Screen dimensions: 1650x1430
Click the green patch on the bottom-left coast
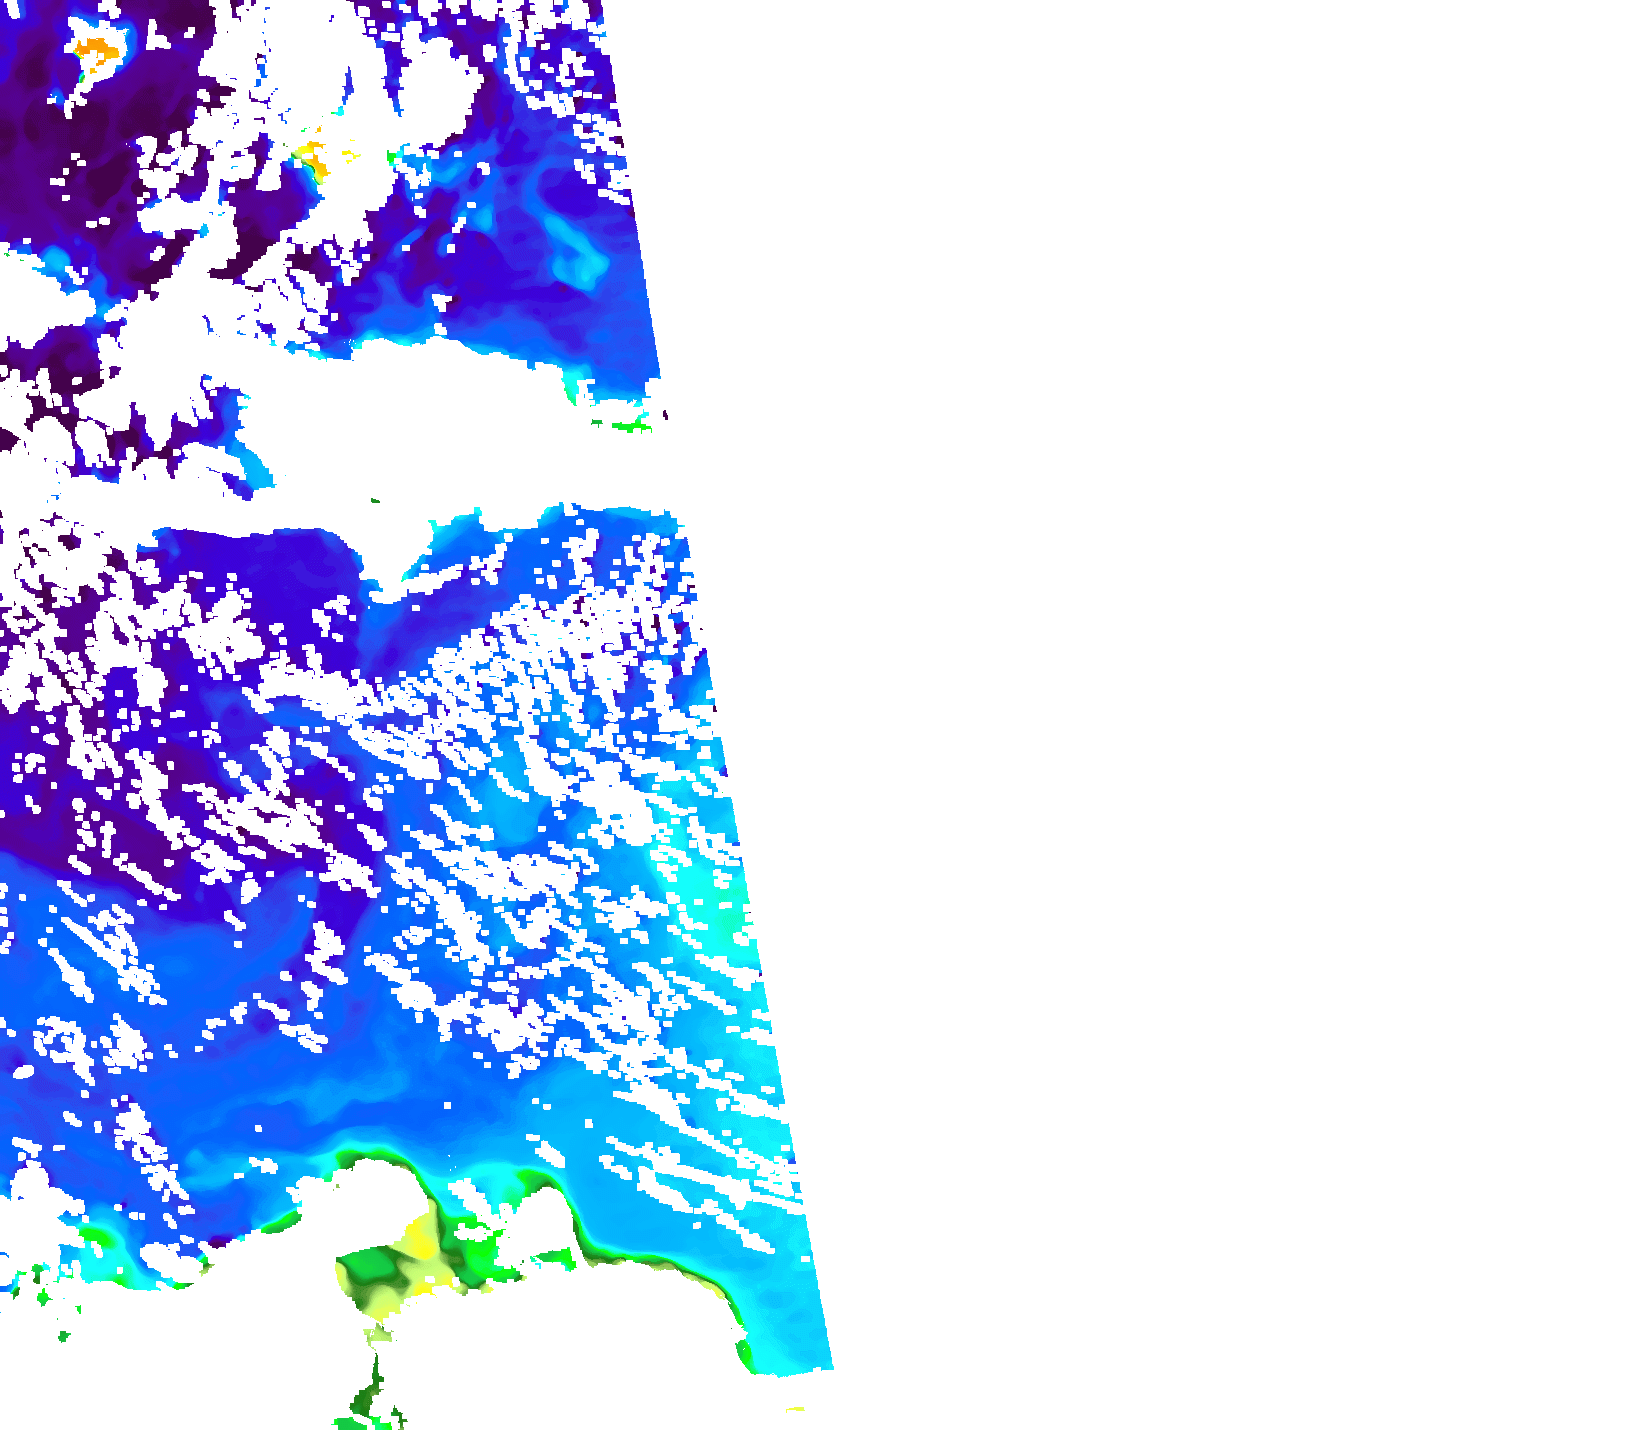[x=95, y=1237]
